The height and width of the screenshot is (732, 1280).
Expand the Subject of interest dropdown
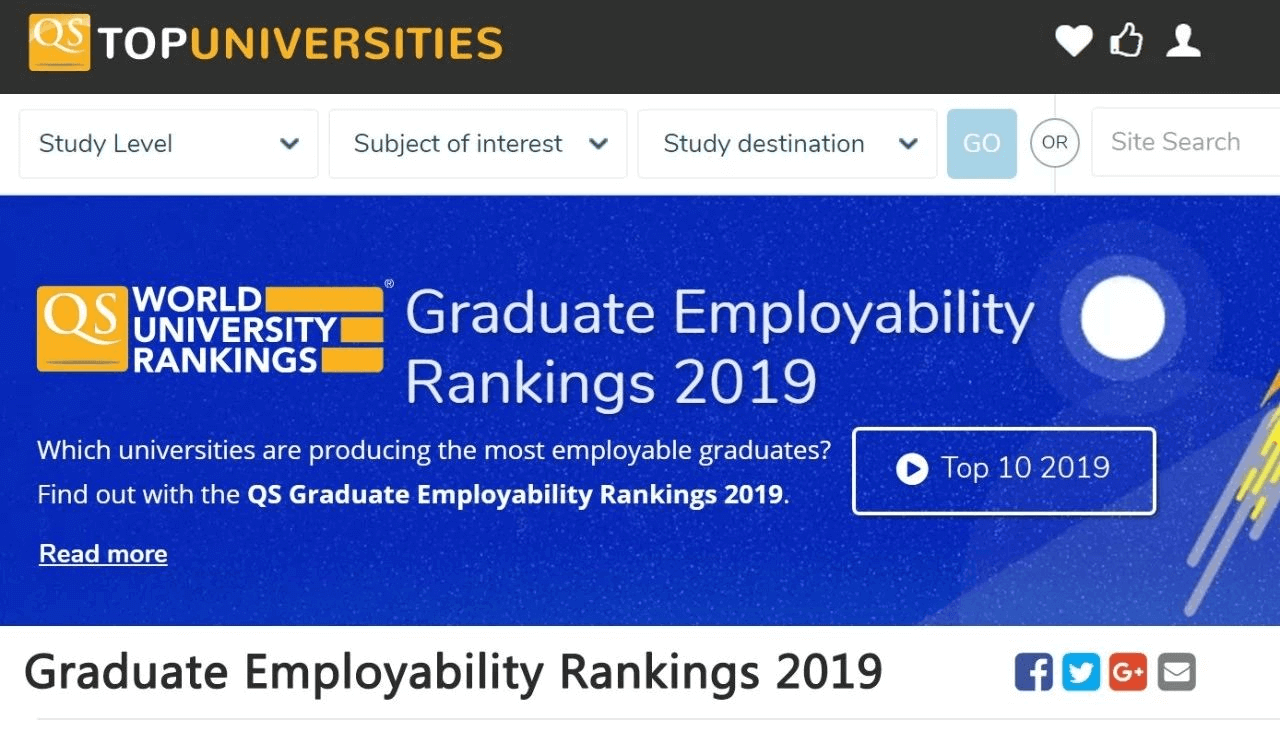pos(478,144)
